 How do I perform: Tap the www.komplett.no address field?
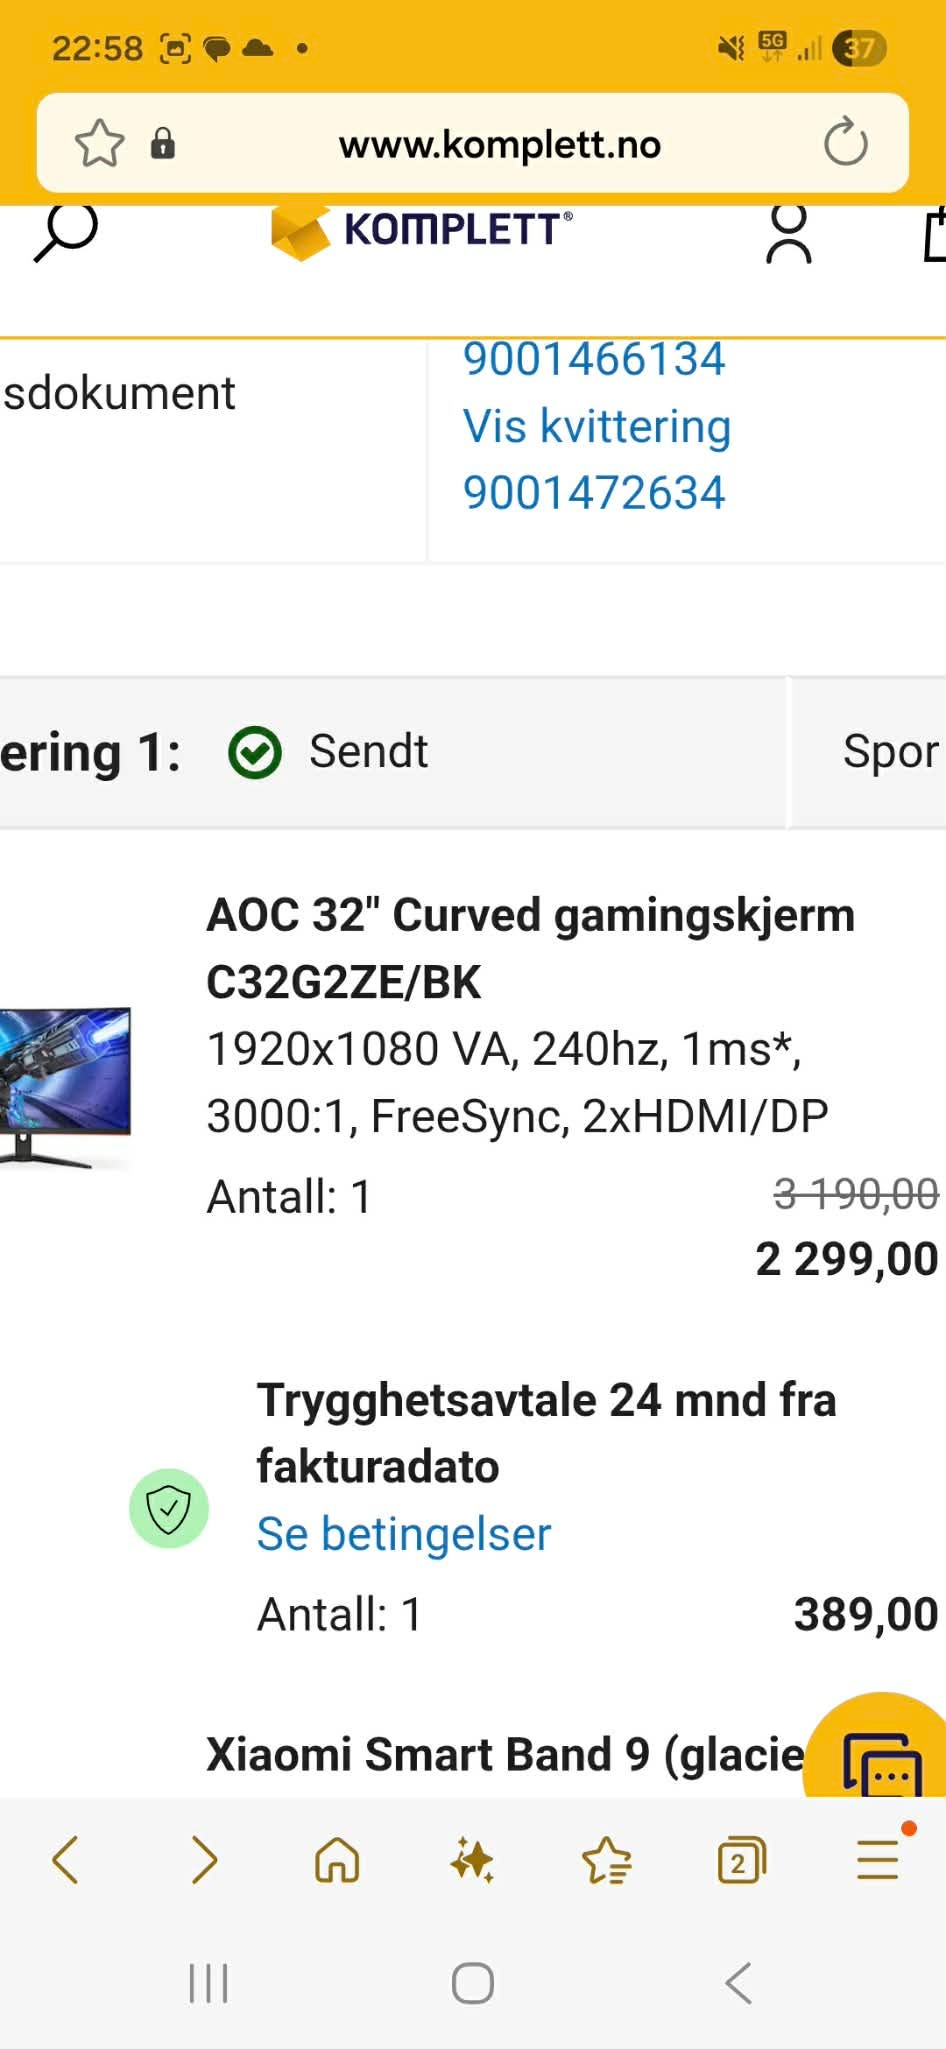click(500, 145)
